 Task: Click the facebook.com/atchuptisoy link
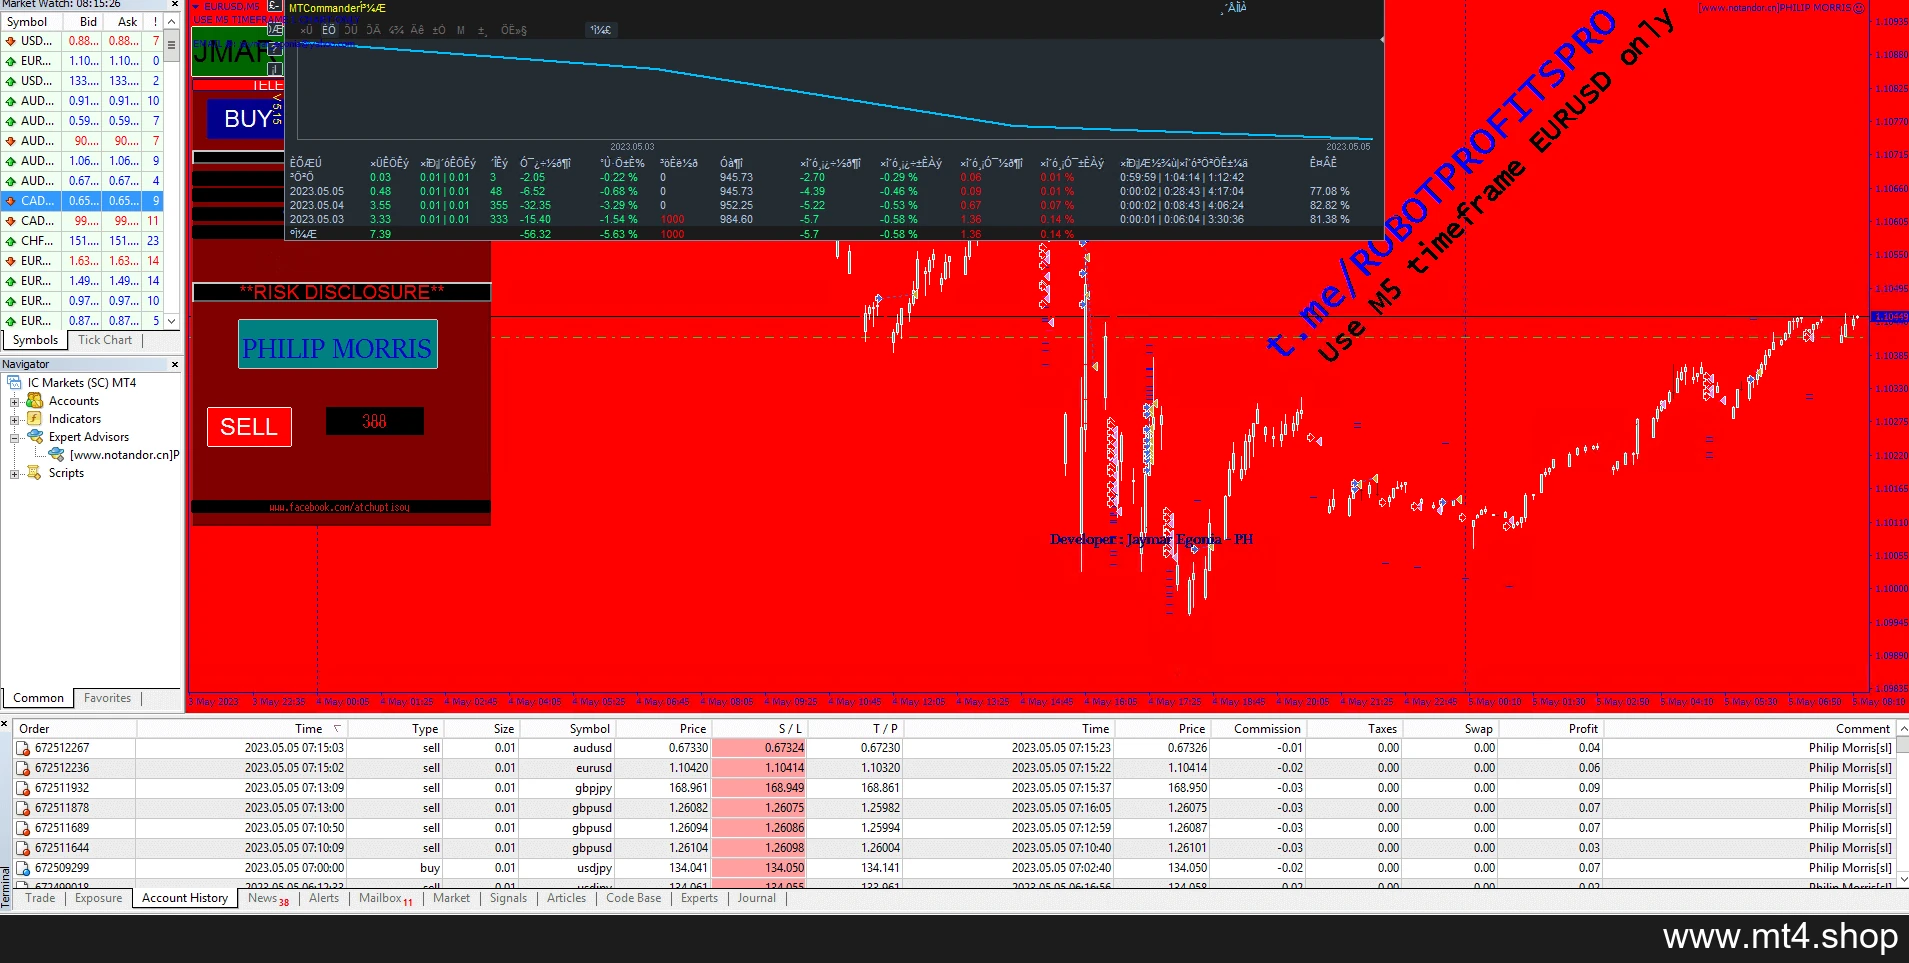(x=340, y=507)
